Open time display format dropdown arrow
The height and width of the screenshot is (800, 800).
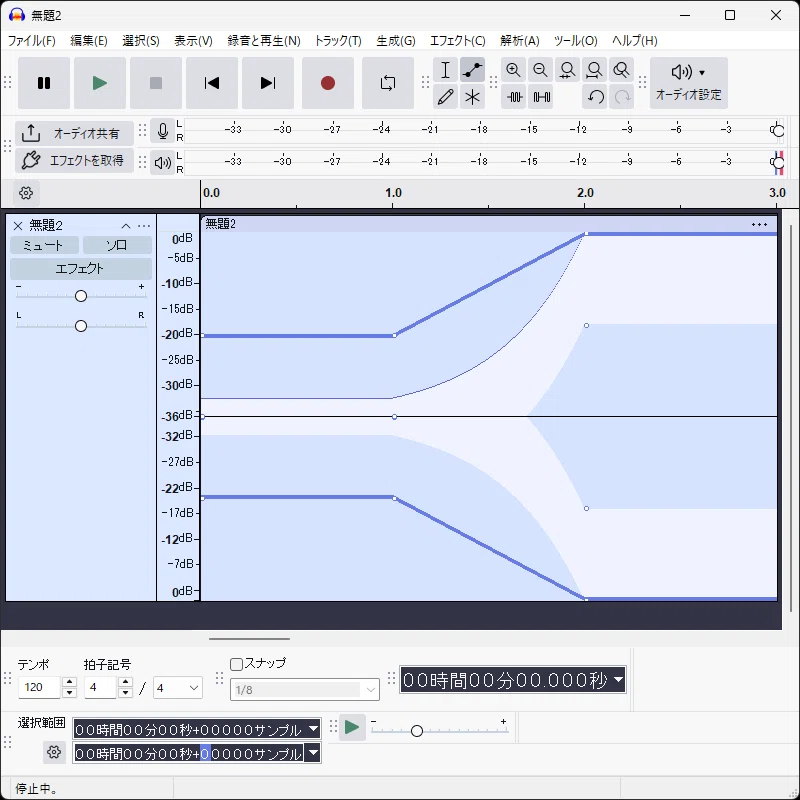coord(618,680)
